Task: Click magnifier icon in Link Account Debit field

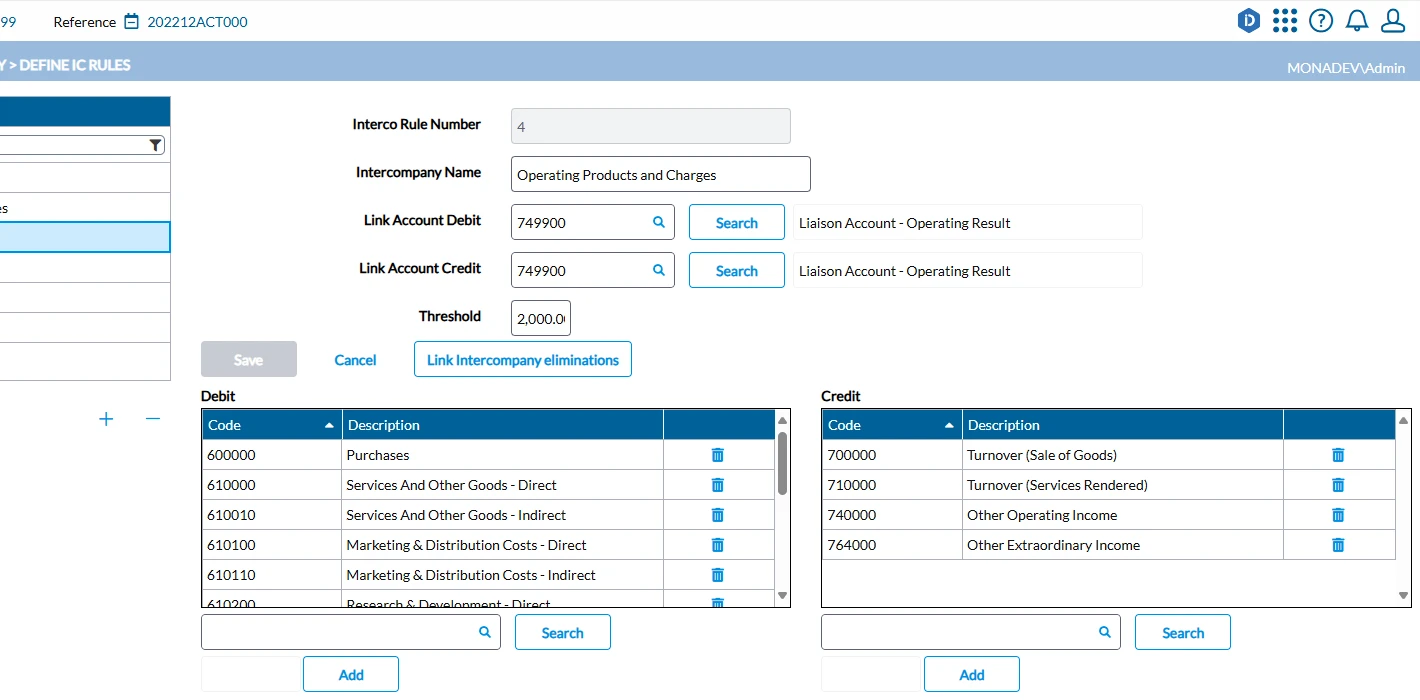Action: tap(659, 222)
